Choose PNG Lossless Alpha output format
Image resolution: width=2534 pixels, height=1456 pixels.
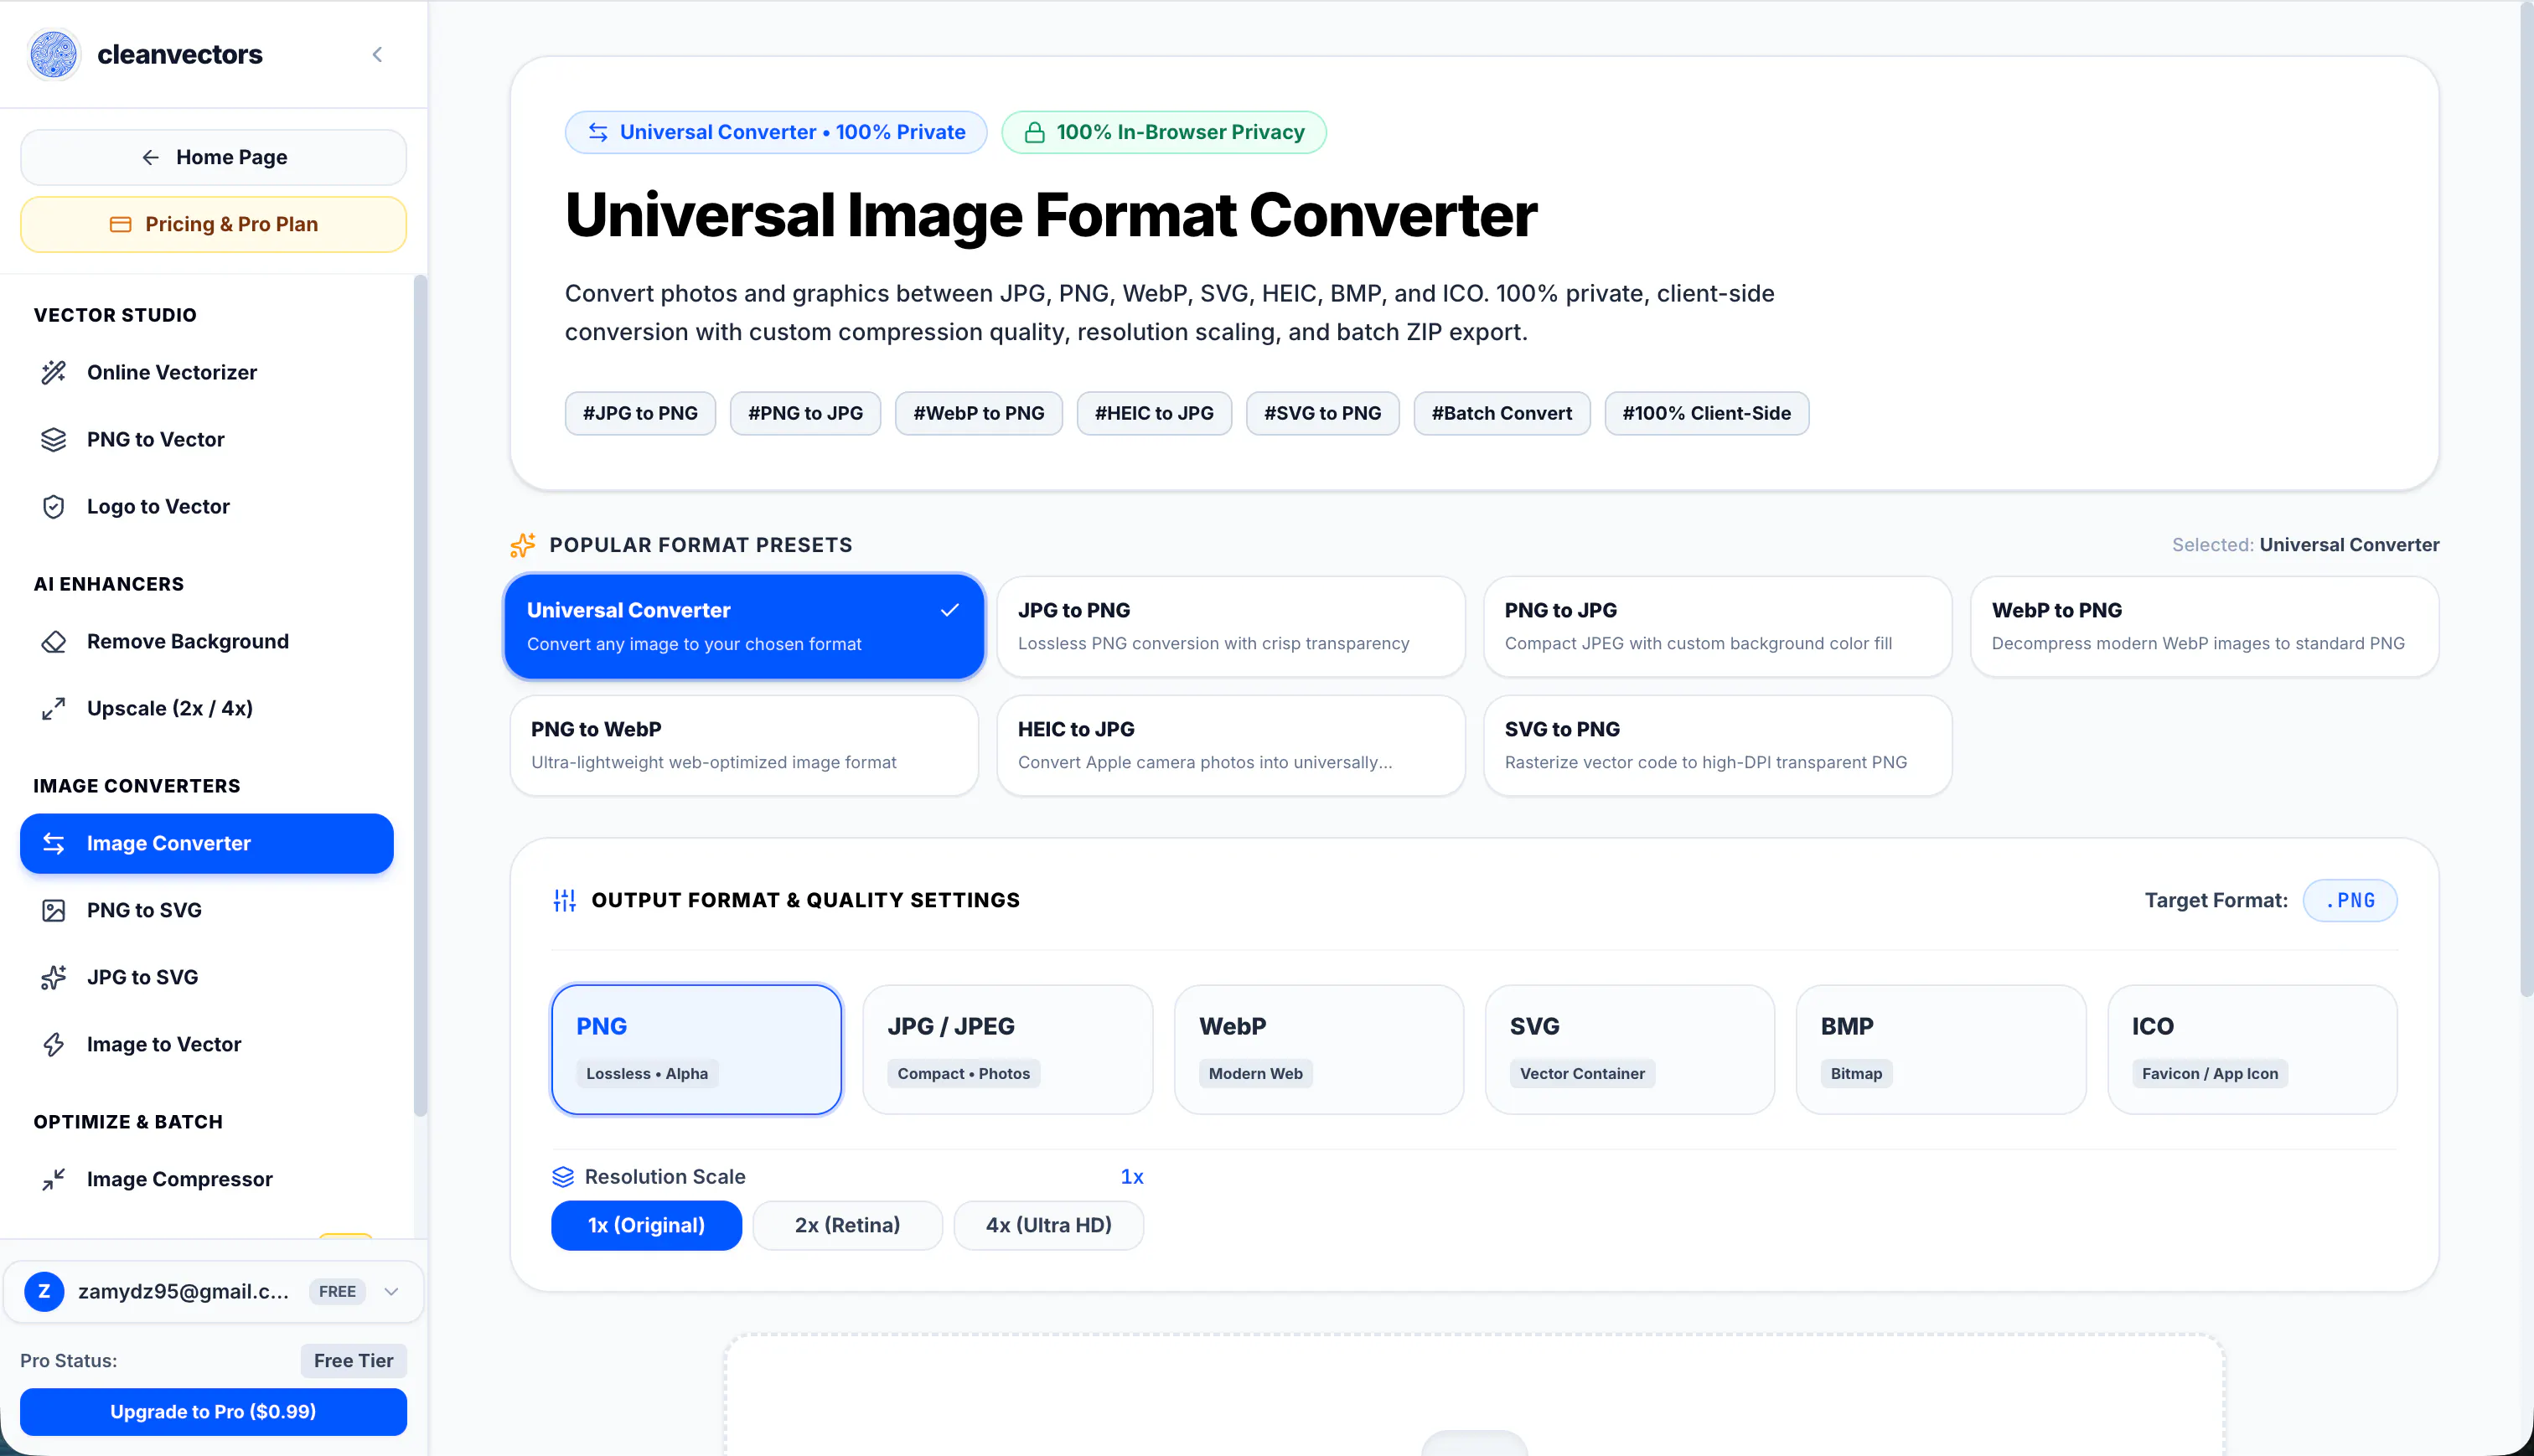pos(696,1049)
